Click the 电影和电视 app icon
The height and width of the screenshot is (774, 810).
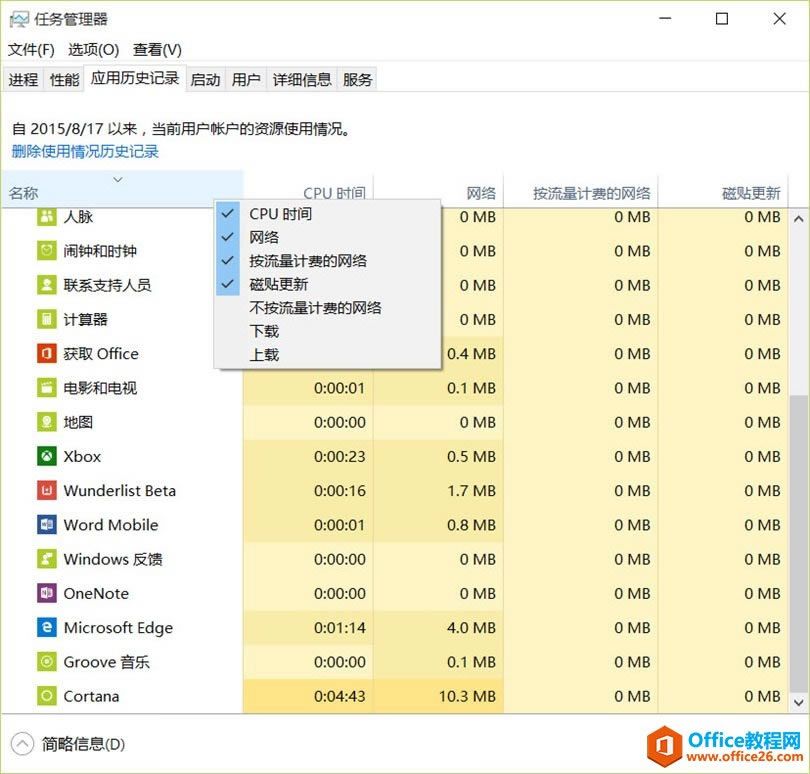pos(46,388)
